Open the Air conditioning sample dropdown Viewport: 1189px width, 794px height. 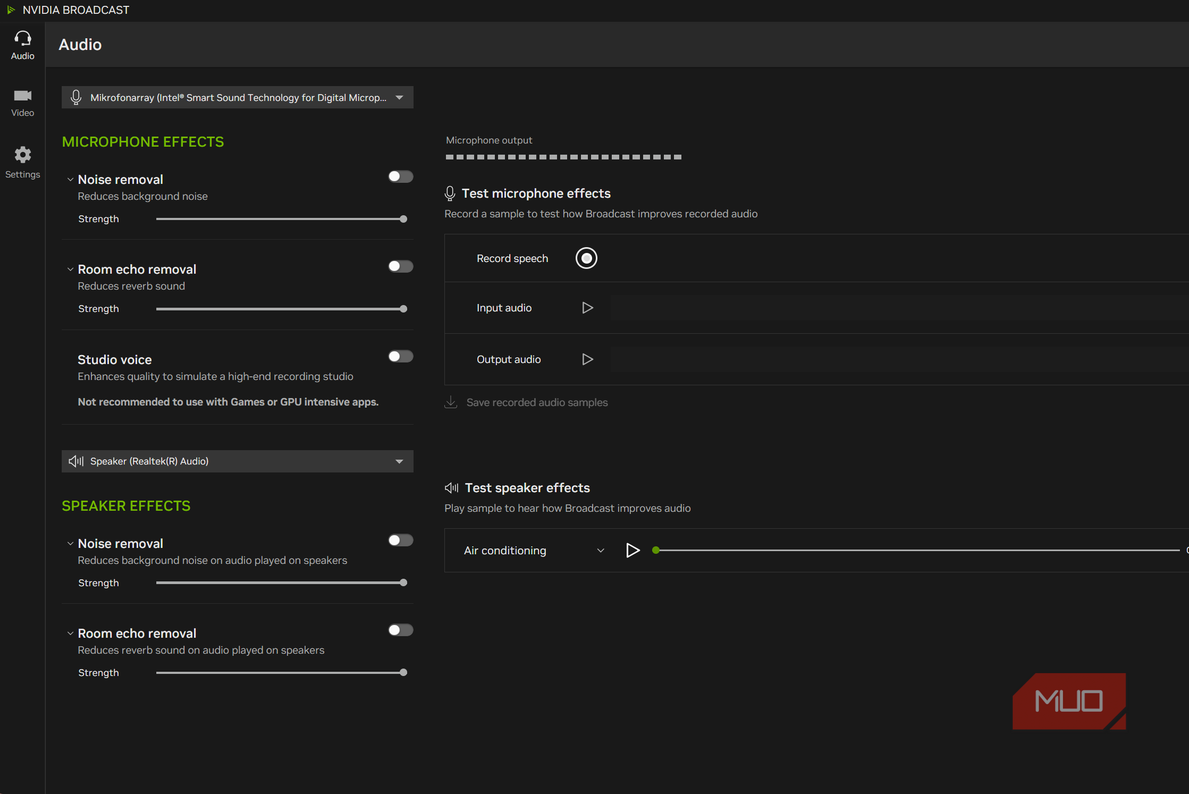click(x=534, y=551)
